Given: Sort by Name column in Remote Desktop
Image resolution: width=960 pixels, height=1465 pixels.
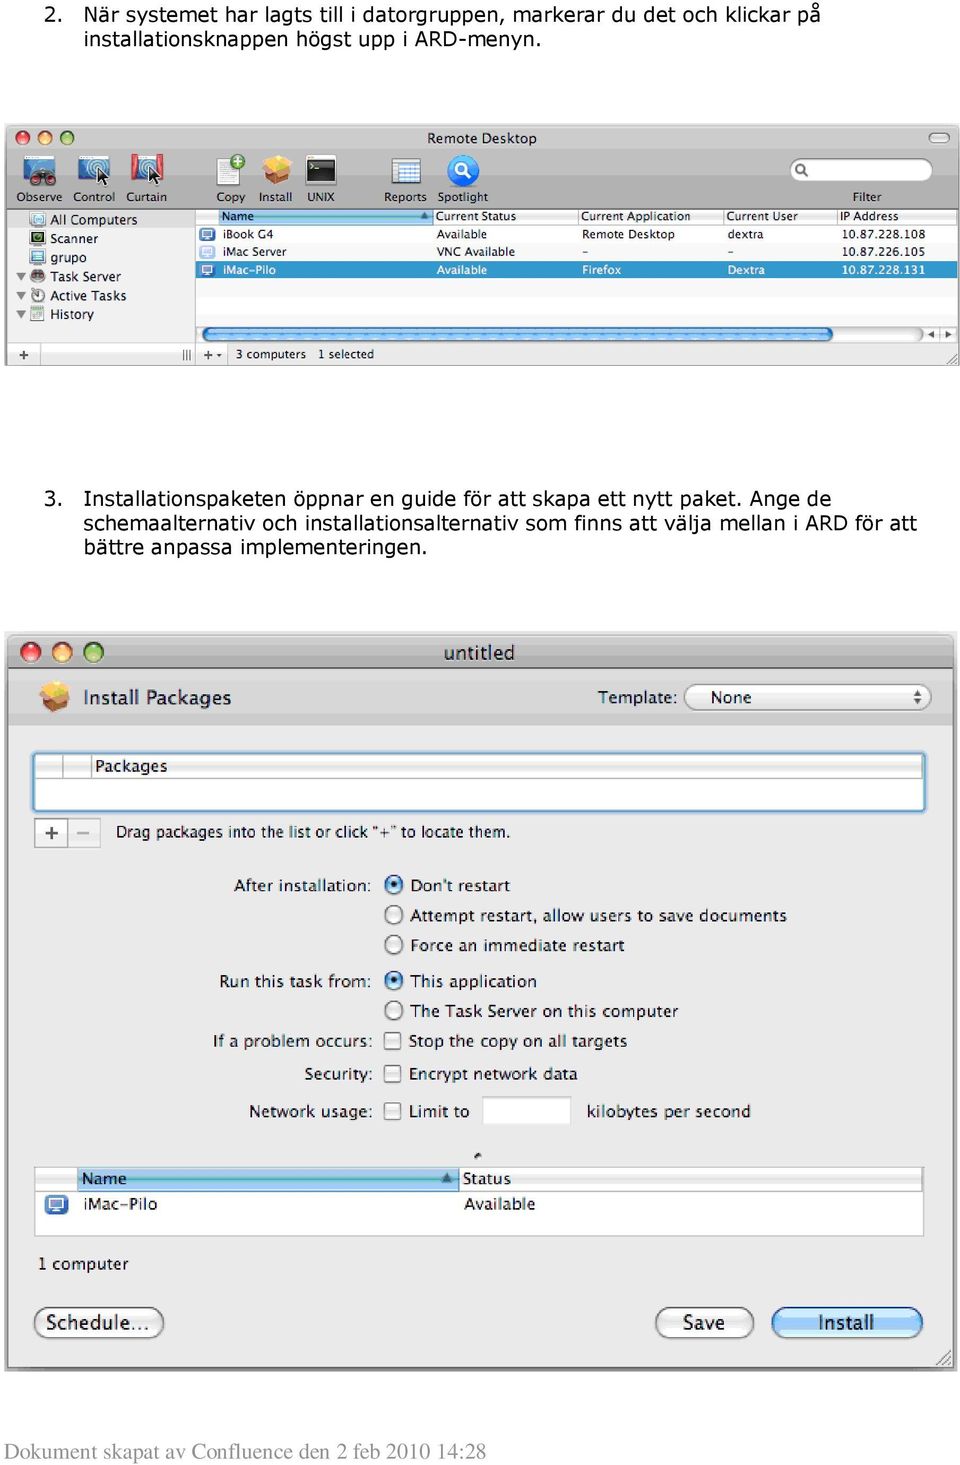Looking at the screenshot, I should [x=325, y=216].
